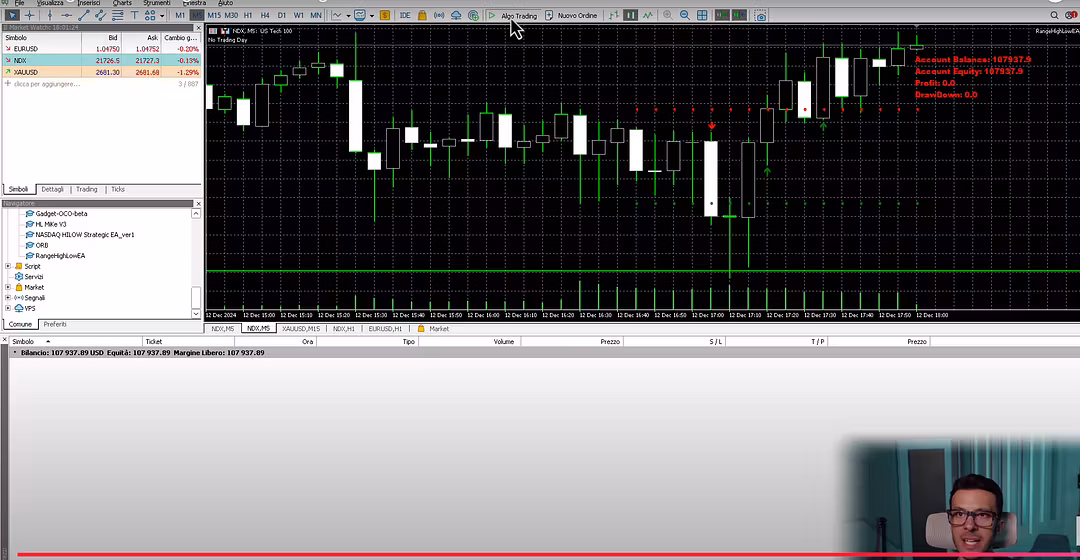
Task: Click the zoom out magnifier icon
Action: tap(685, 15)
